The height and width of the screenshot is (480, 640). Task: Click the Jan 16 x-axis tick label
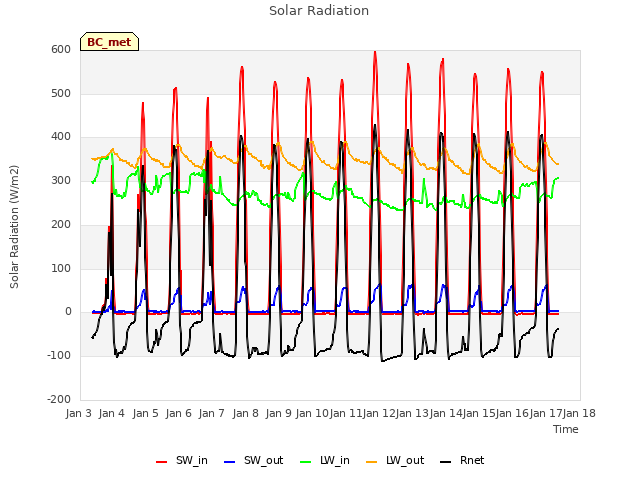513,413
